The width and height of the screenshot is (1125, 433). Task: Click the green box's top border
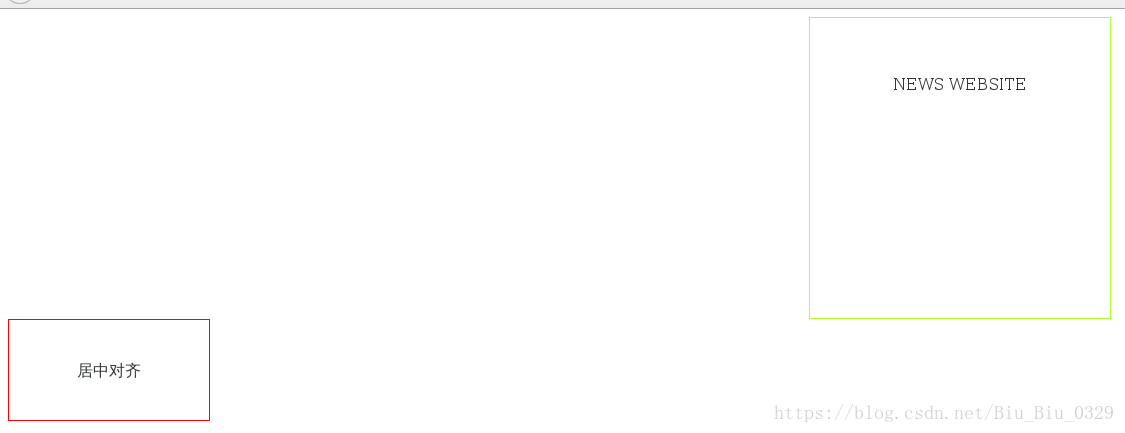click(959, 18)
